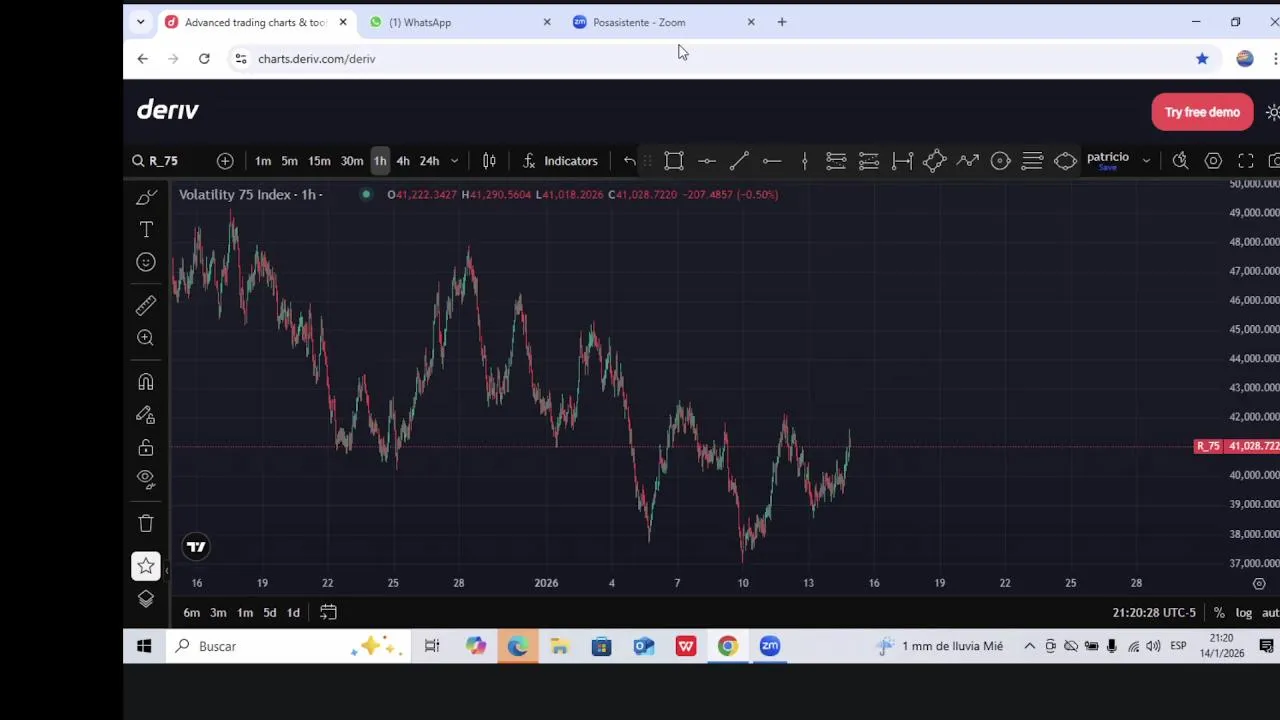Select the 1h chart interval
Screen dimensions: 1280x720
(x=380, y=161)
